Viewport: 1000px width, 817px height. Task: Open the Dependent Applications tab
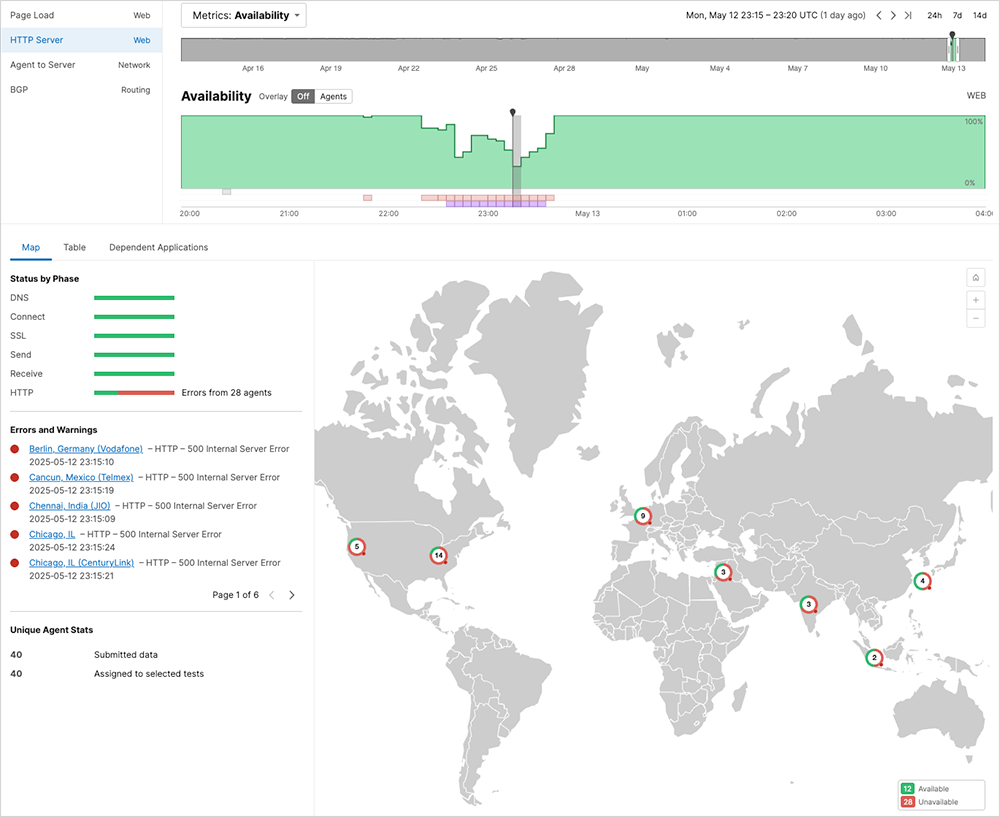tap(158, 247)
